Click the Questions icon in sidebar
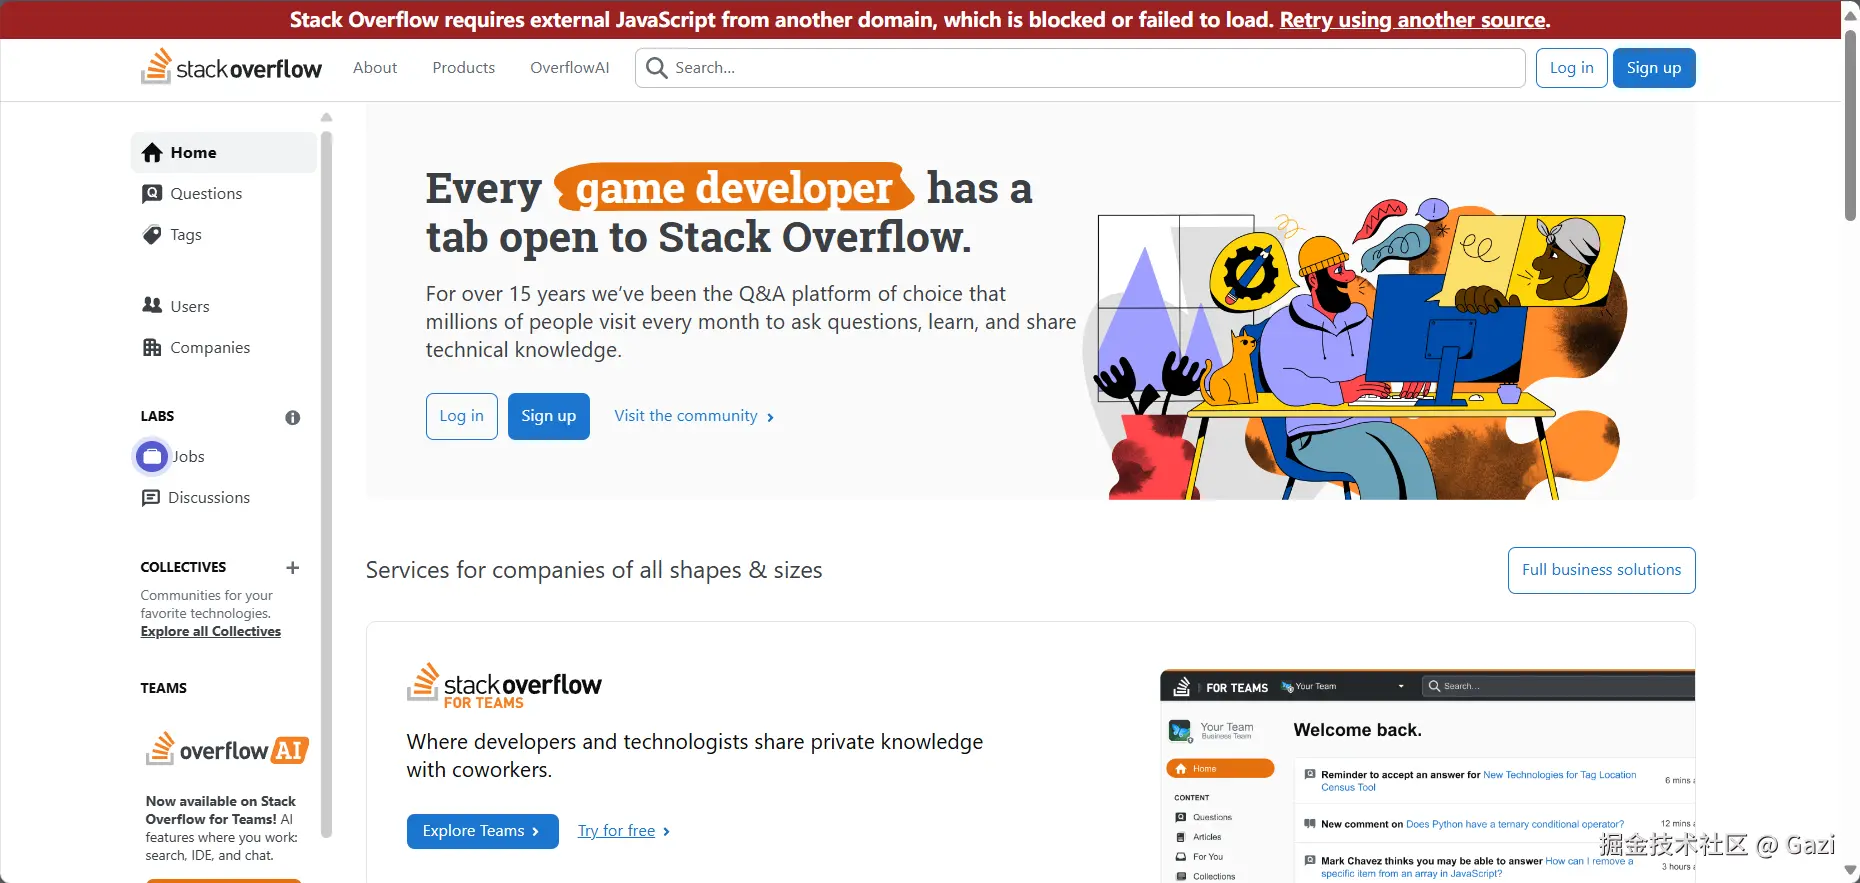 coord(152,193)
